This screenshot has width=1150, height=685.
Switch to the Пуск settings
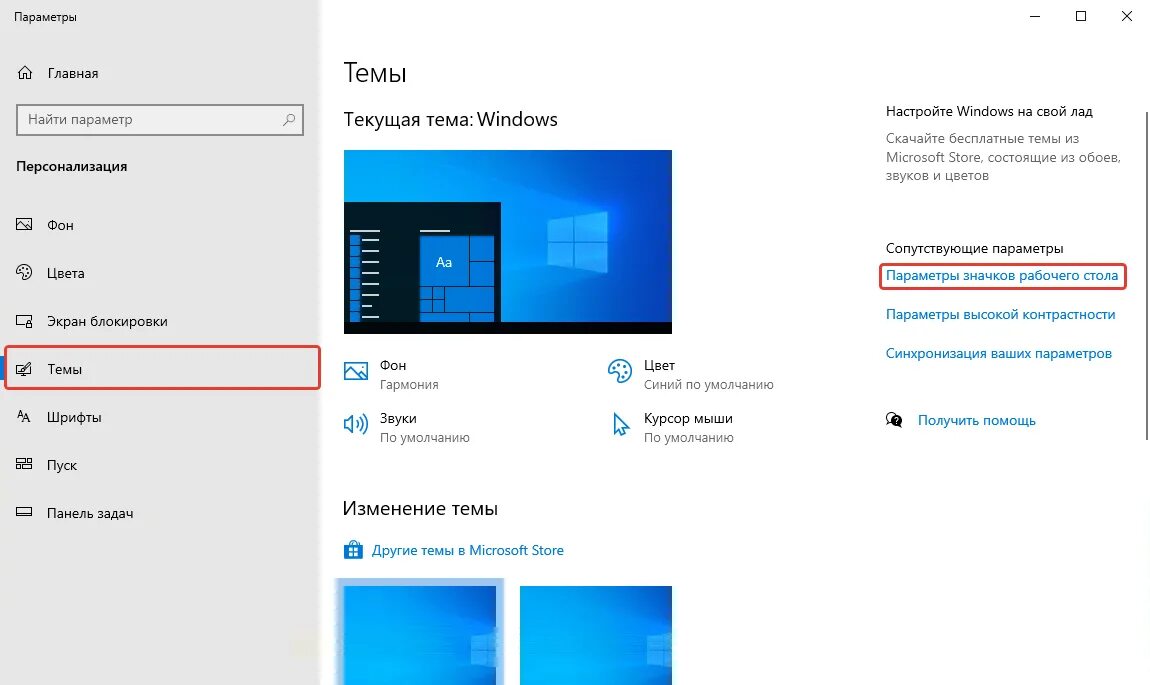62,465
